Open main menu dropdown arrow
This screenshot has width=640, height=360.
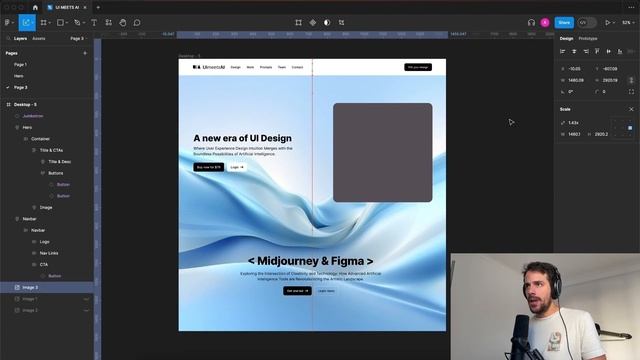pos(13,23)
